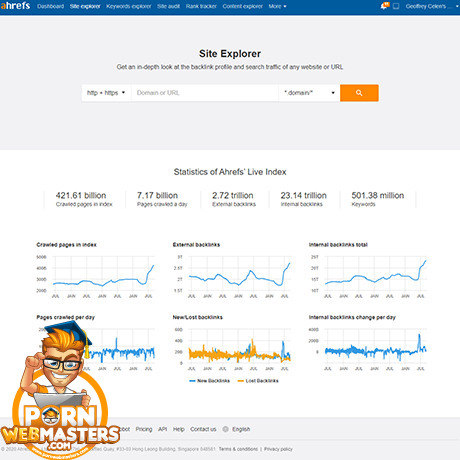This screenshot has height=460, width=460.
Task: Click the 501.38 million keywords statistic
Action: pos(377,199)
